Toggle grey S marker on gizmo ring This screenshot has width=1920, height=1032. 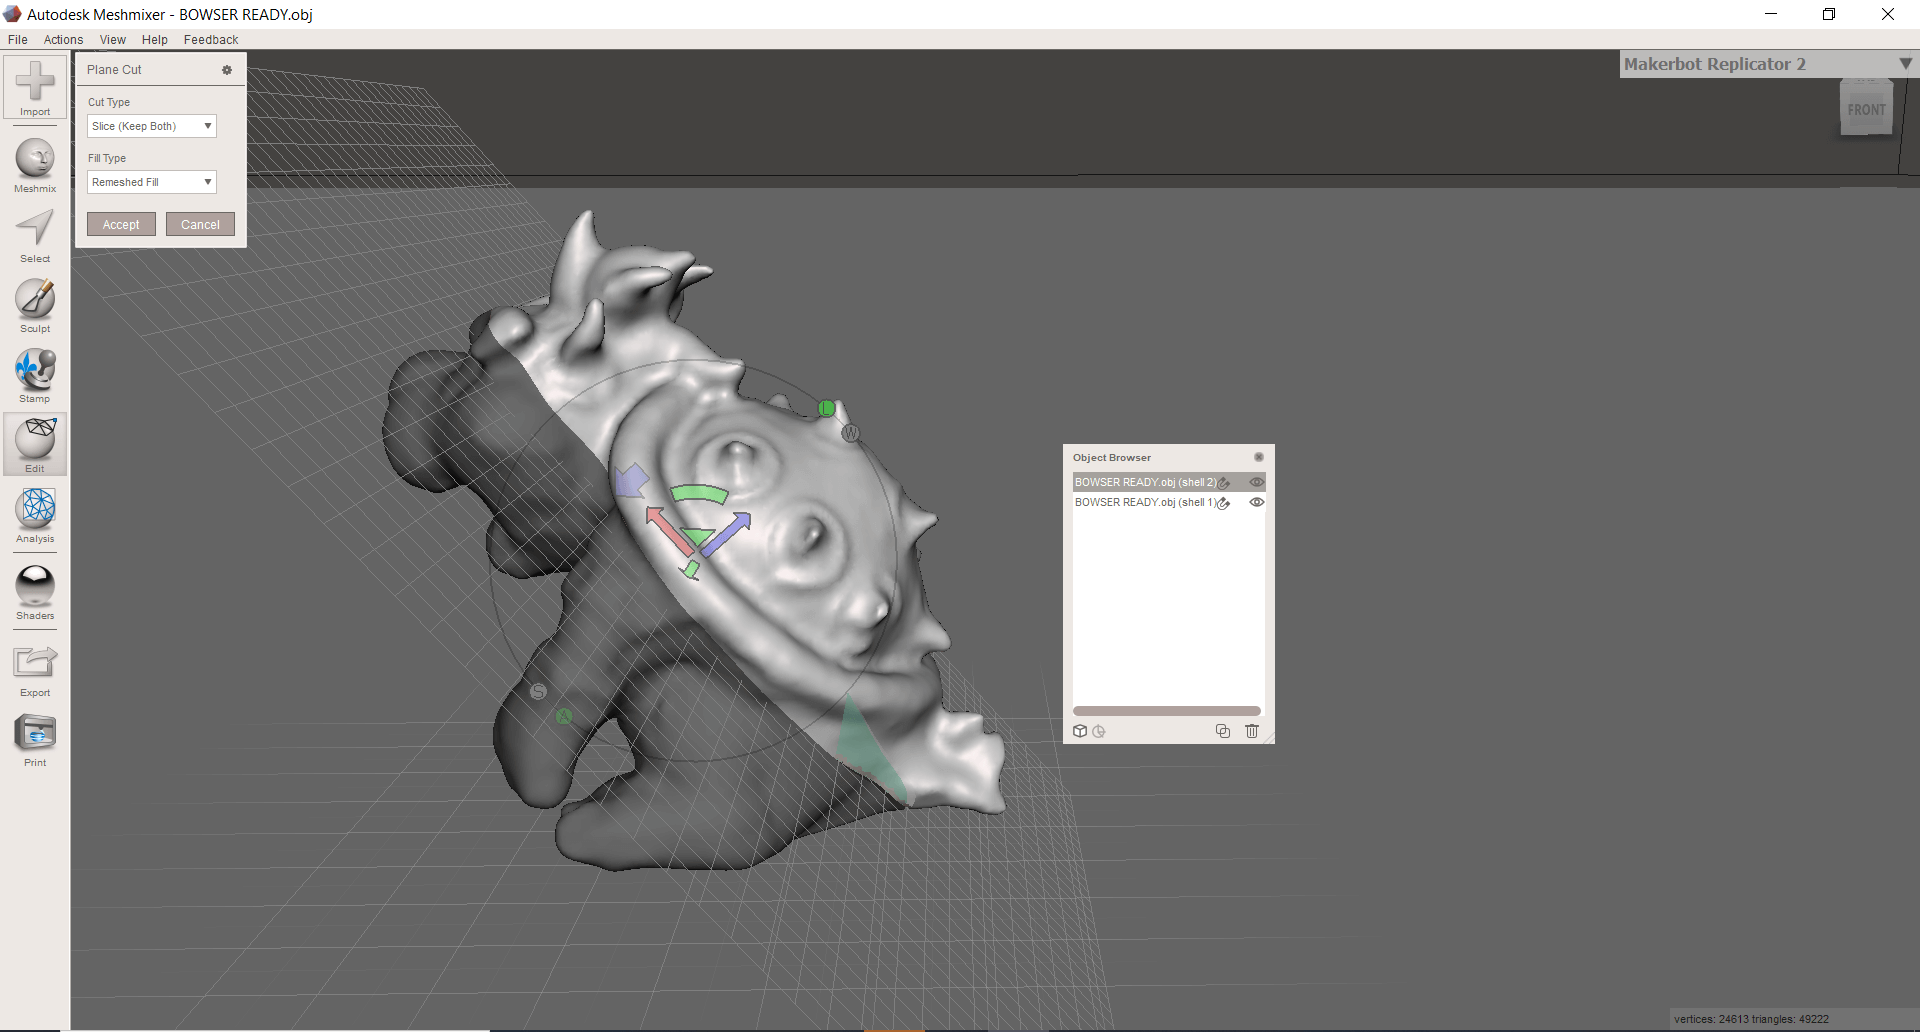[x=538, y=691]
